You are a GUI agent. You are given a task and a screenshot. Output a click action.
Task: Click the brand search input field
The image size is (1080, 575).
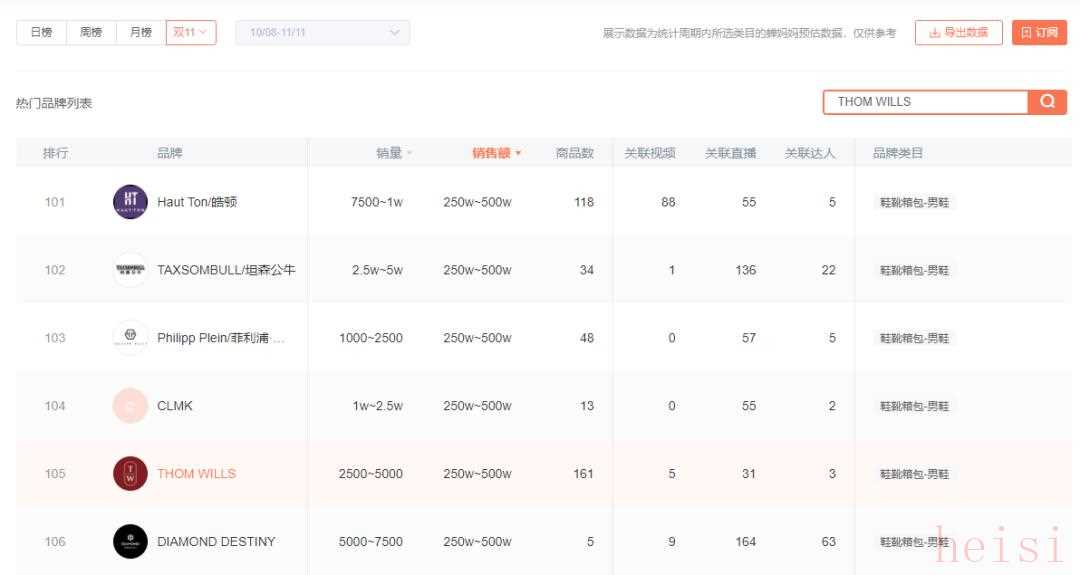[925, 101]
